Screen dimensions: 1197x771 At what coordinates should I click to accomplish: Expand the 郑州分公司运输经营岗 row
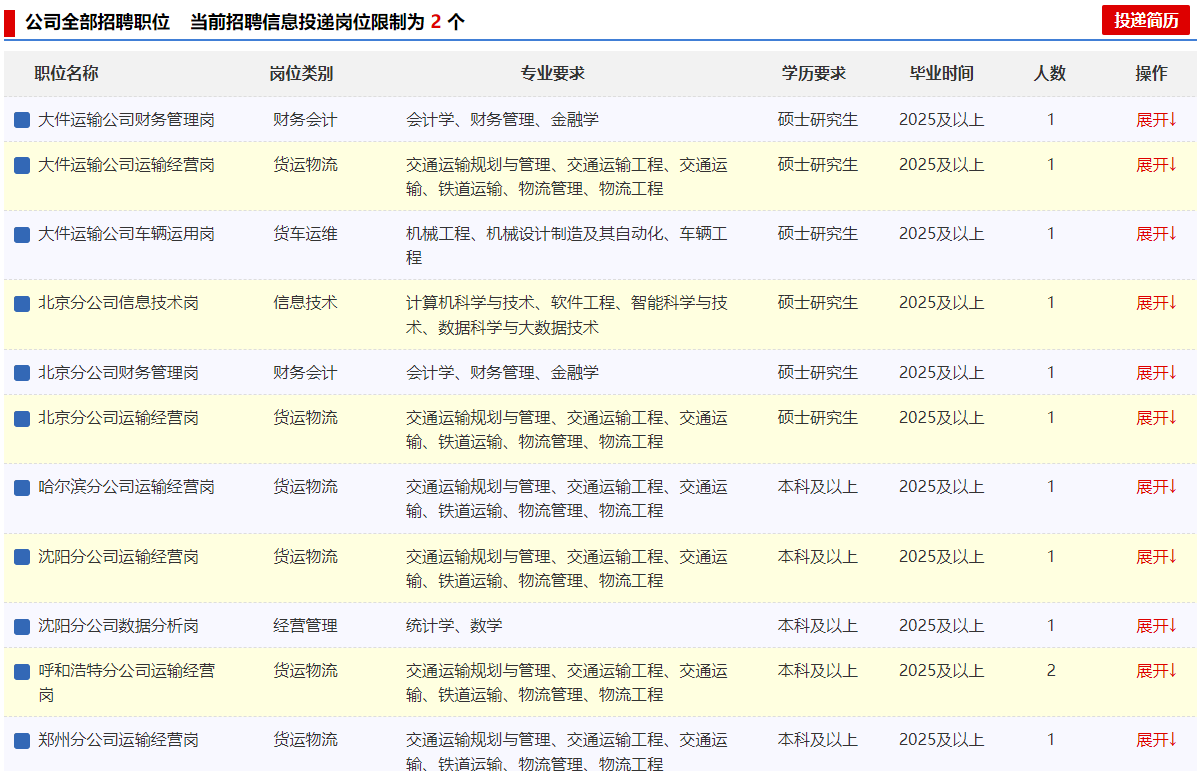coord(1156,740)
